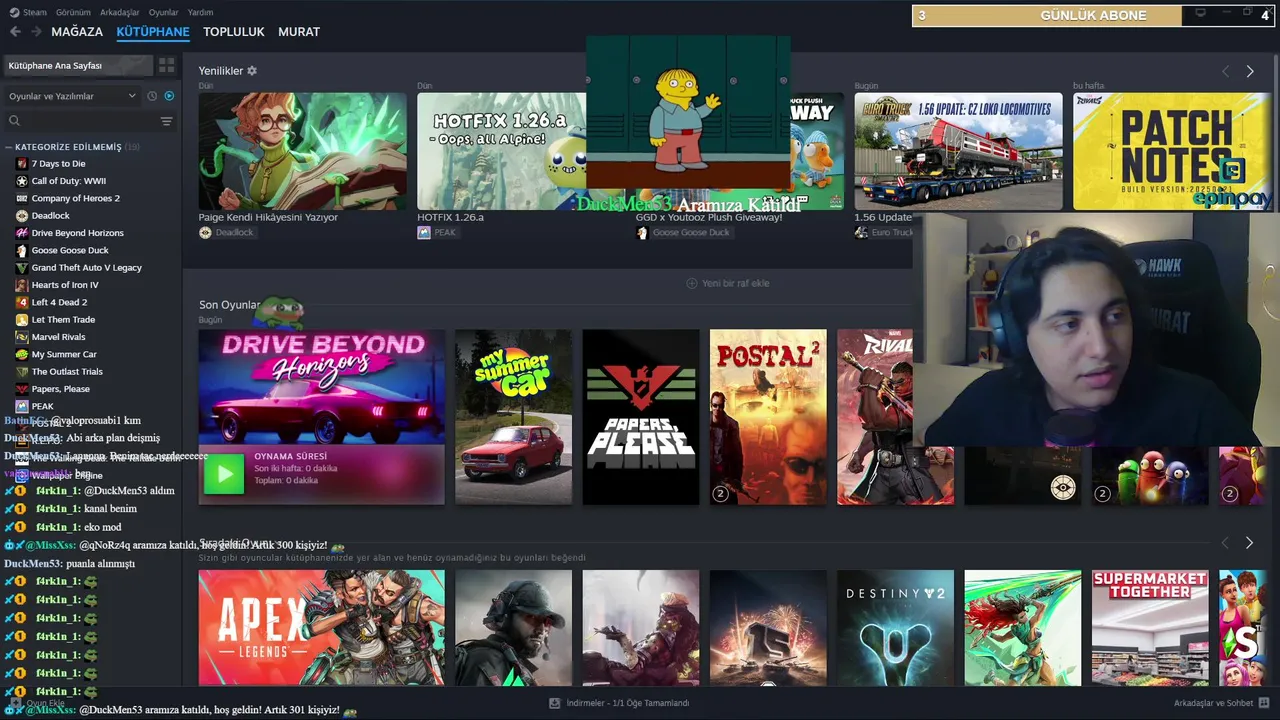
Task: Switch to the collections grid view icon
Action: [166, 65]
